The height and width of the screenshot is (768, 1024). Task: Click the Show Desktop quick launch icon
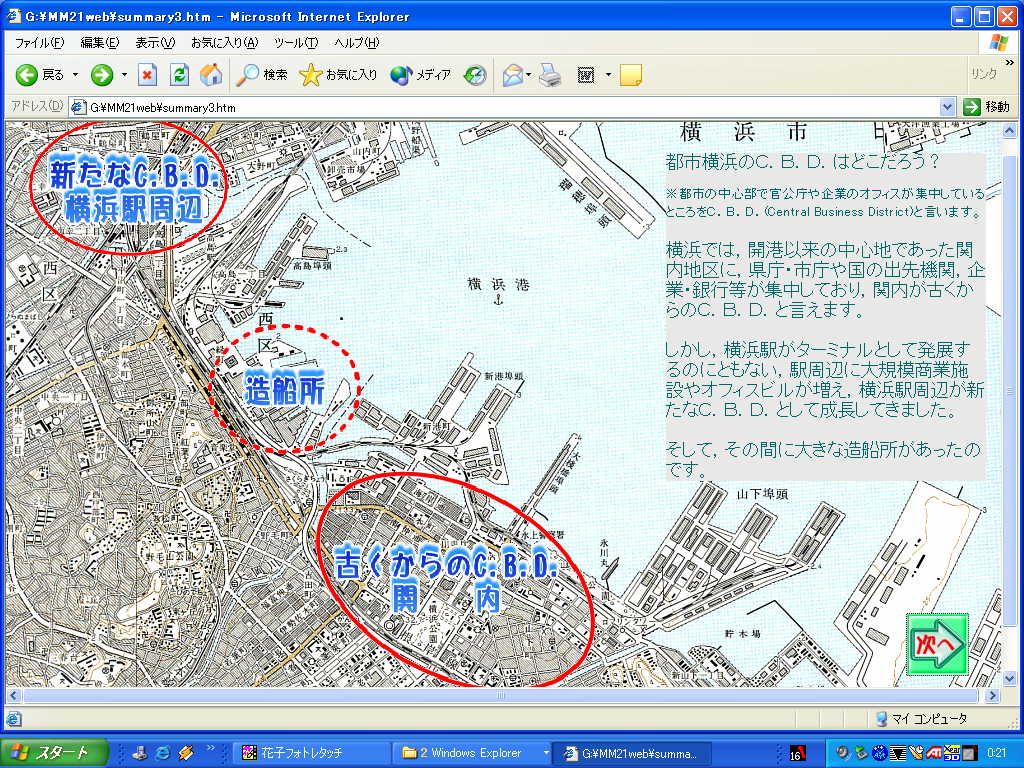(140, 753)
